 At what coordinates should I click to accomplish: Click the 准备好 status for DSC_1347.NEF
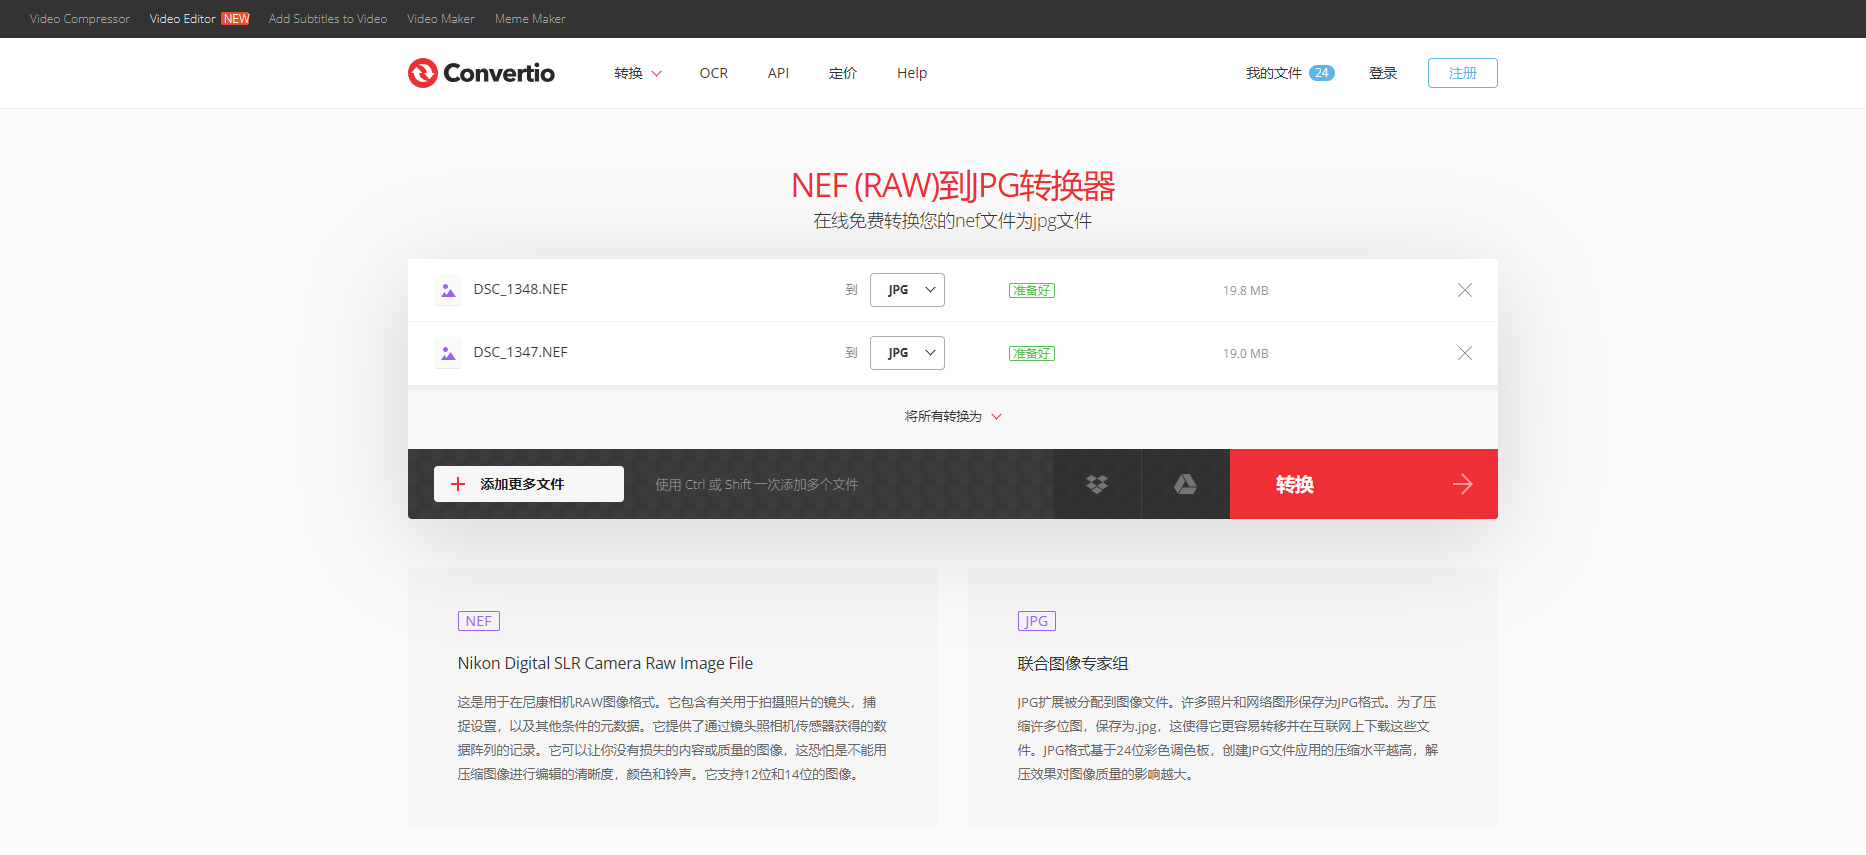coord(1032,353)
